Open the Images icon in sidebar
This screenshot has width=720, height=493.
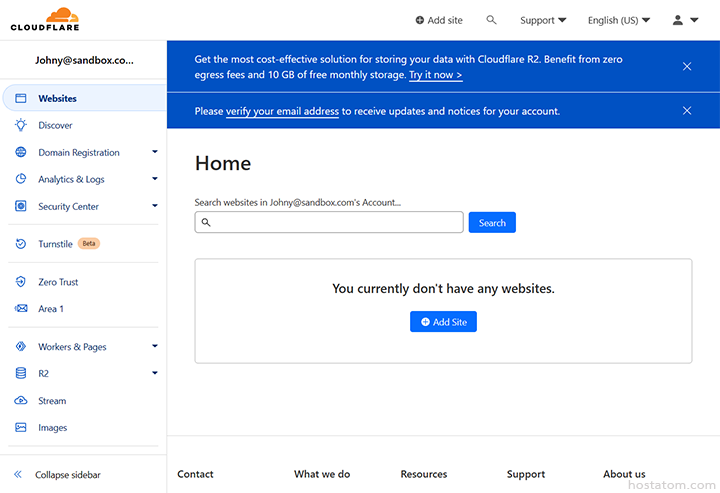[x=20, y=428]
